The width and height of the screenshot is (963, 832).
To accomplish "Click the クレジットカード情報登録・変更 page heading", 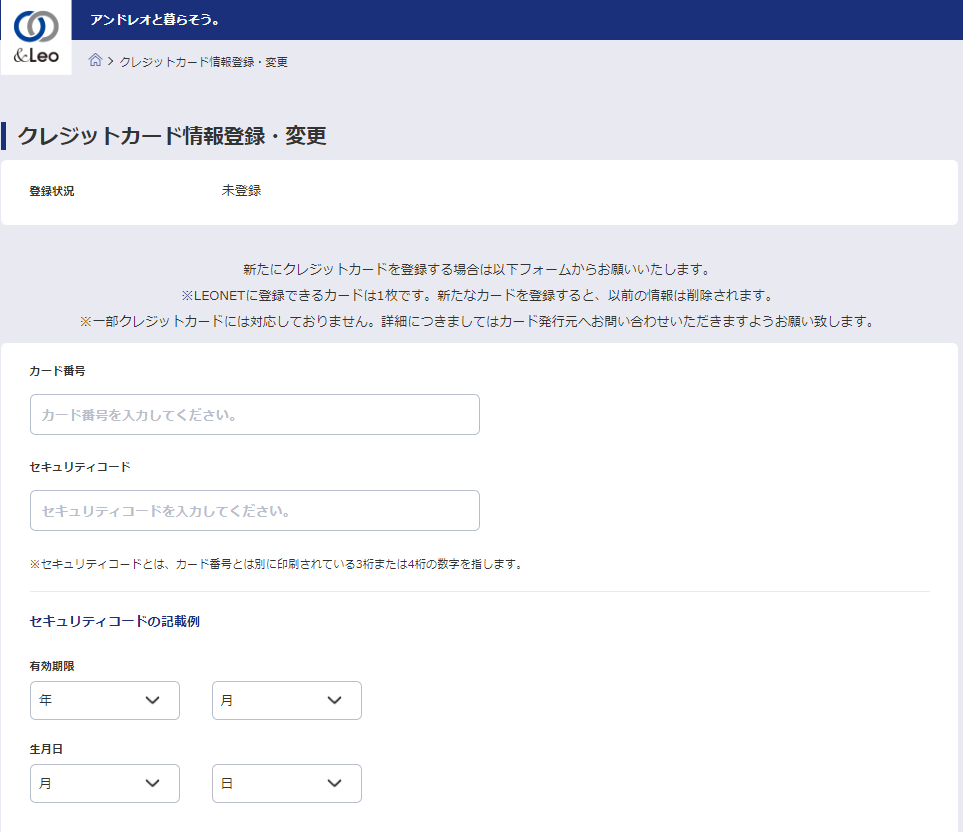I will (x=172, y=136).
